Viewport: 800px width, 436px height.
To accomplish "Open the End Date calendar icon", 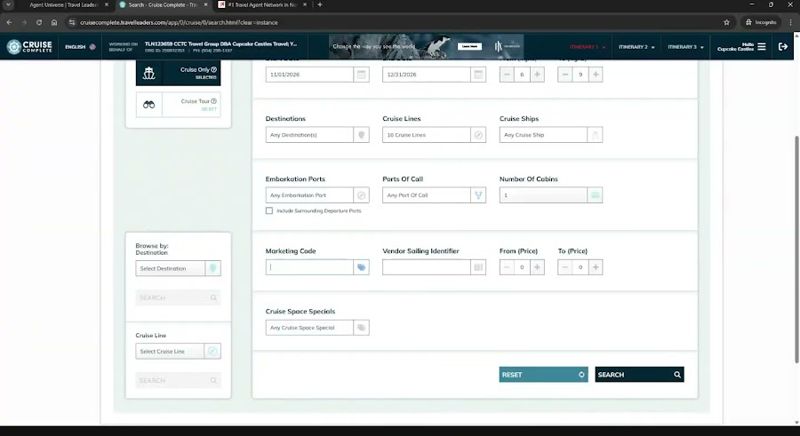I will pyautogui.click(x=478, y=74).
